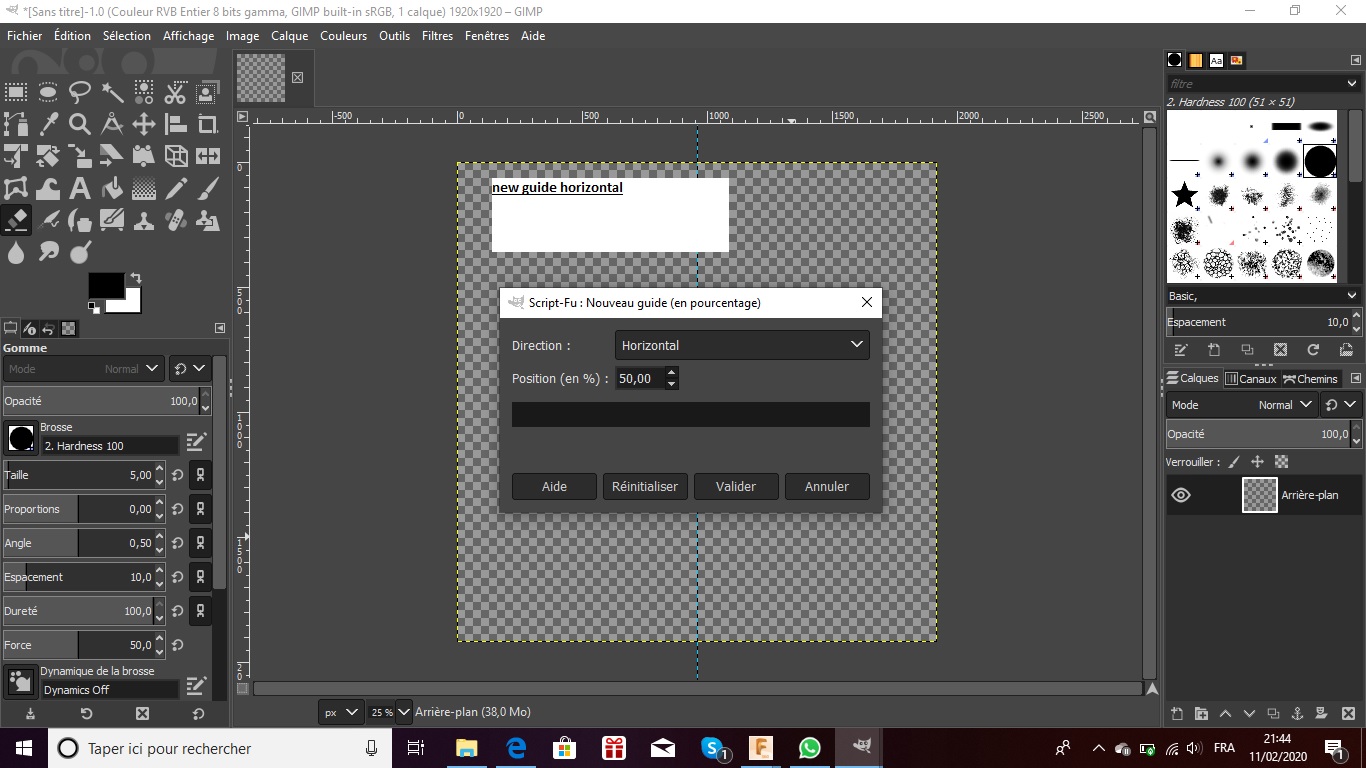Toggle the link button for Angle

(200, 544)
